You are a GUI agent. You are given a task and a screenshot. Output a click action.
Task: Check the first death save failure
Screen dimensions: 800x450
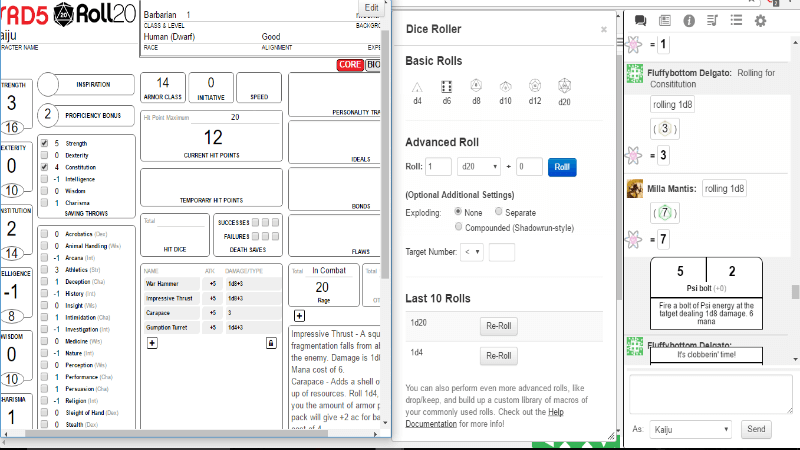[x=256, y=236]
